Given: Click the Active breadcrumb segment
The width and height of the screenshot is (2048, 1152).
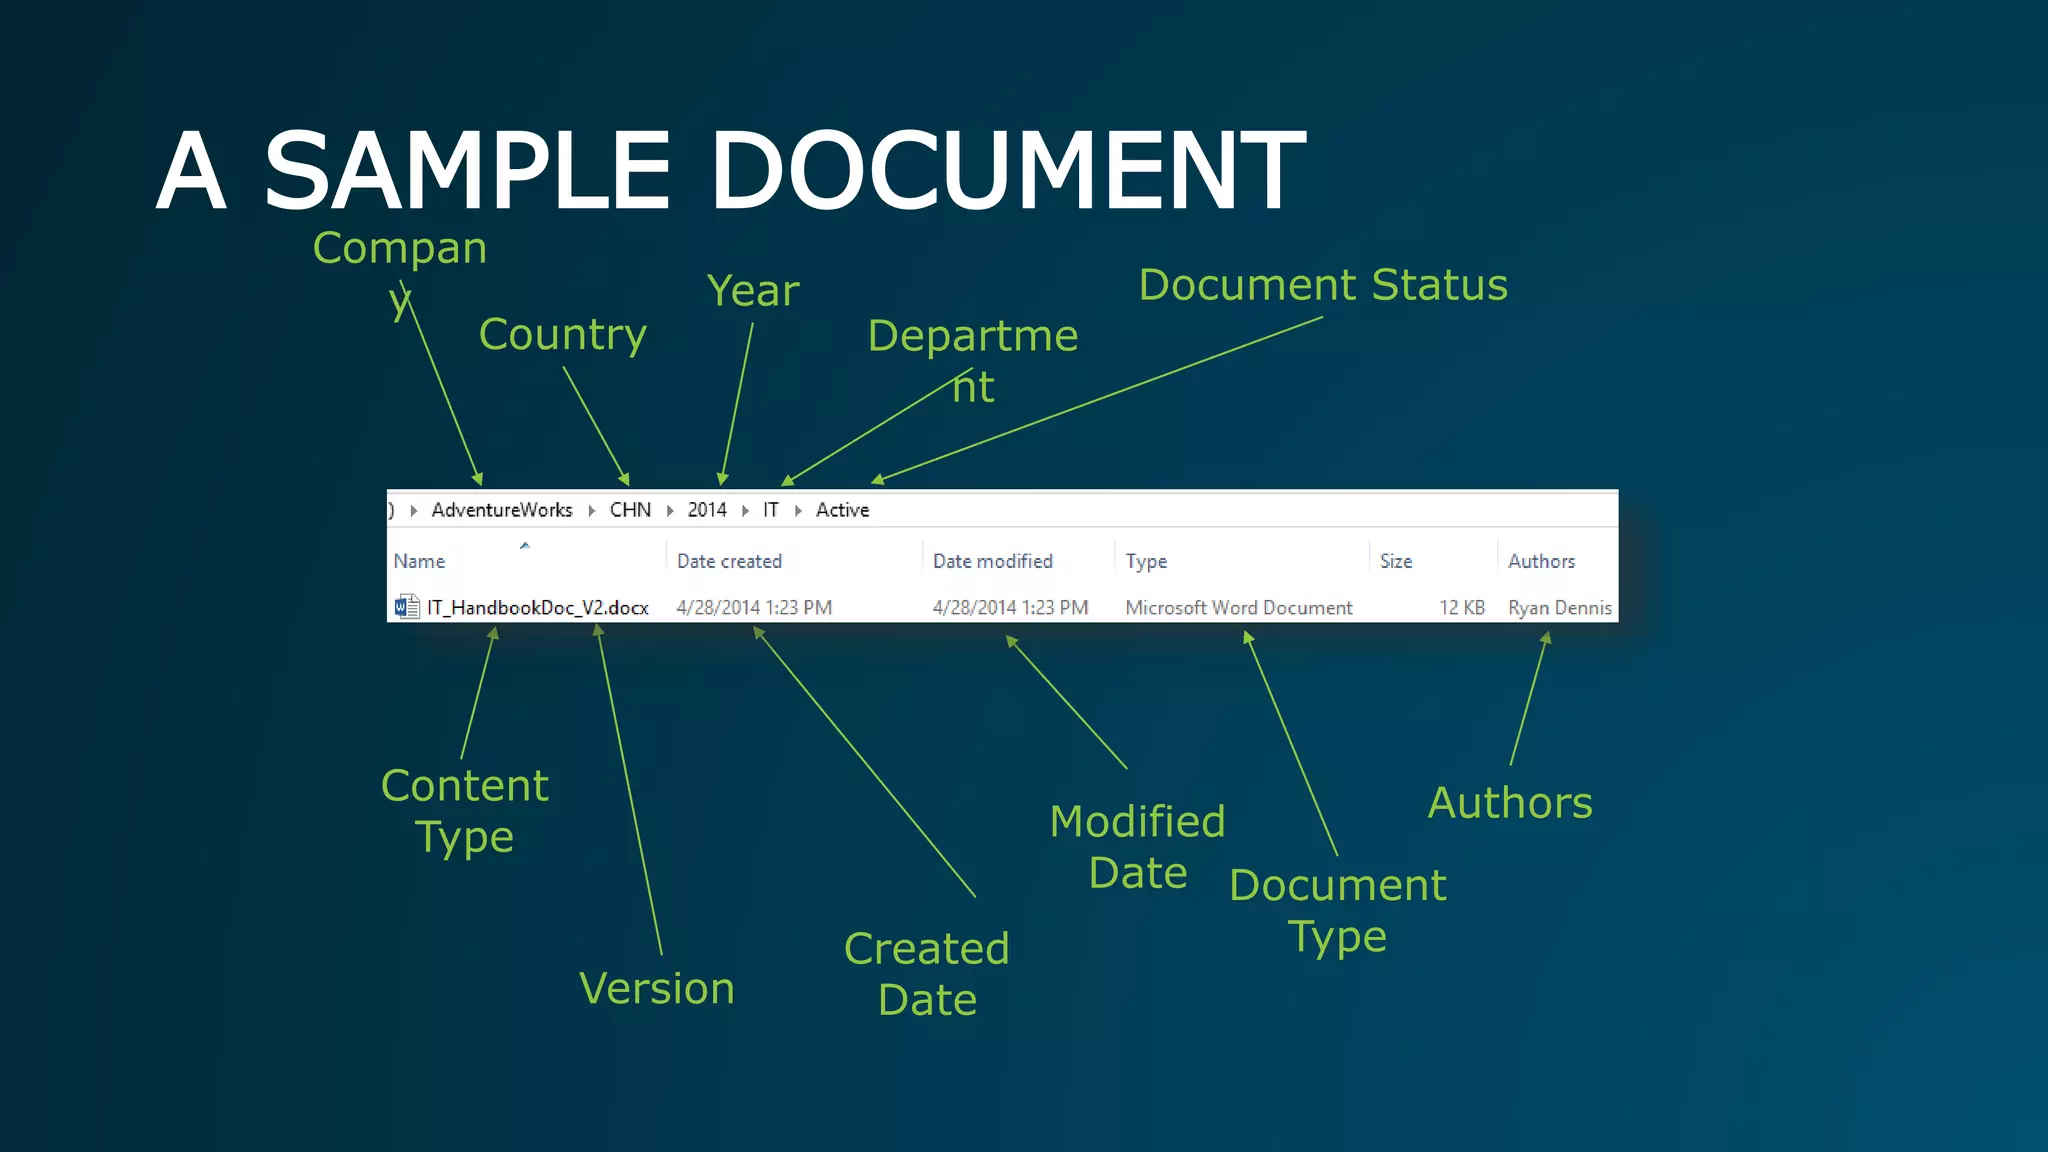Looking at the screenshot, I should [x=843, y=510].
